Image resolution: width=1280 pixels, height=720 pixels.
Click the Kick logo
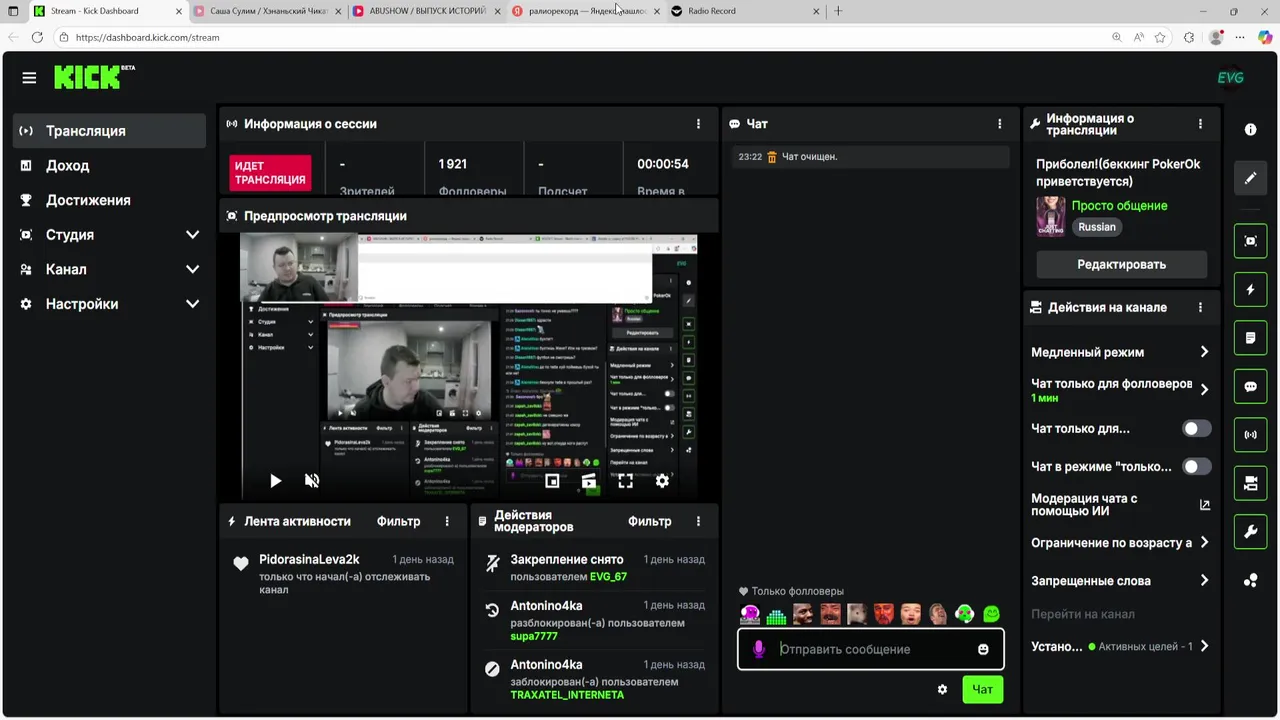94,77
